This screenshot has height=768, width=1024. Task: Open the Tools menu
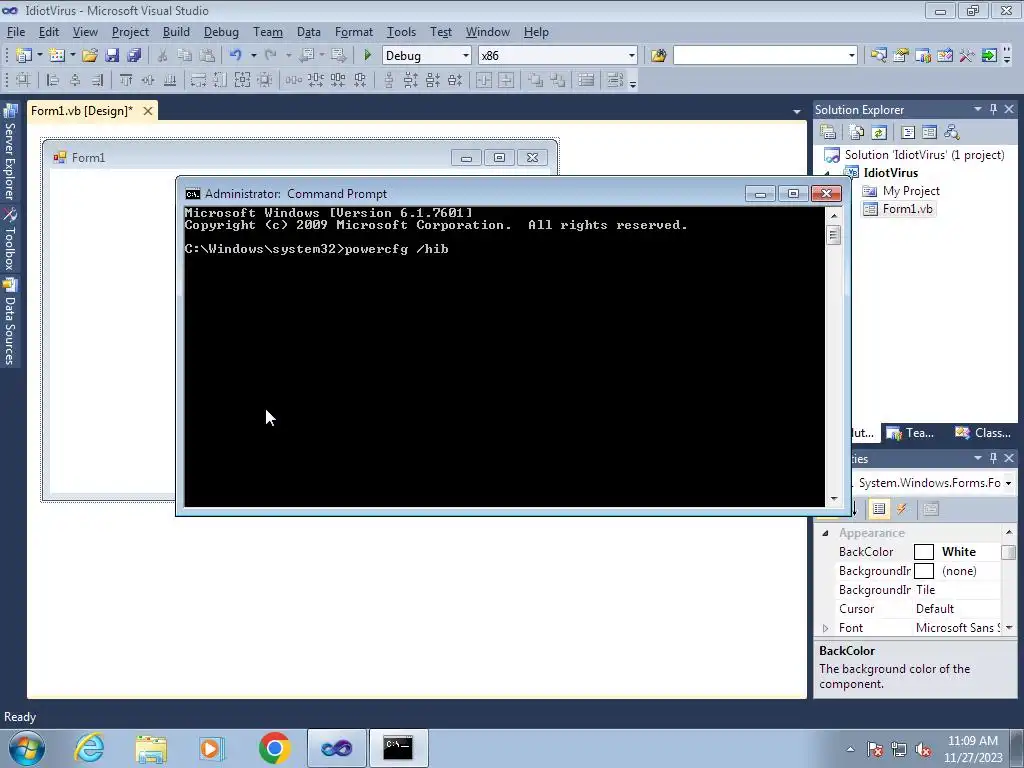(401, 32)
